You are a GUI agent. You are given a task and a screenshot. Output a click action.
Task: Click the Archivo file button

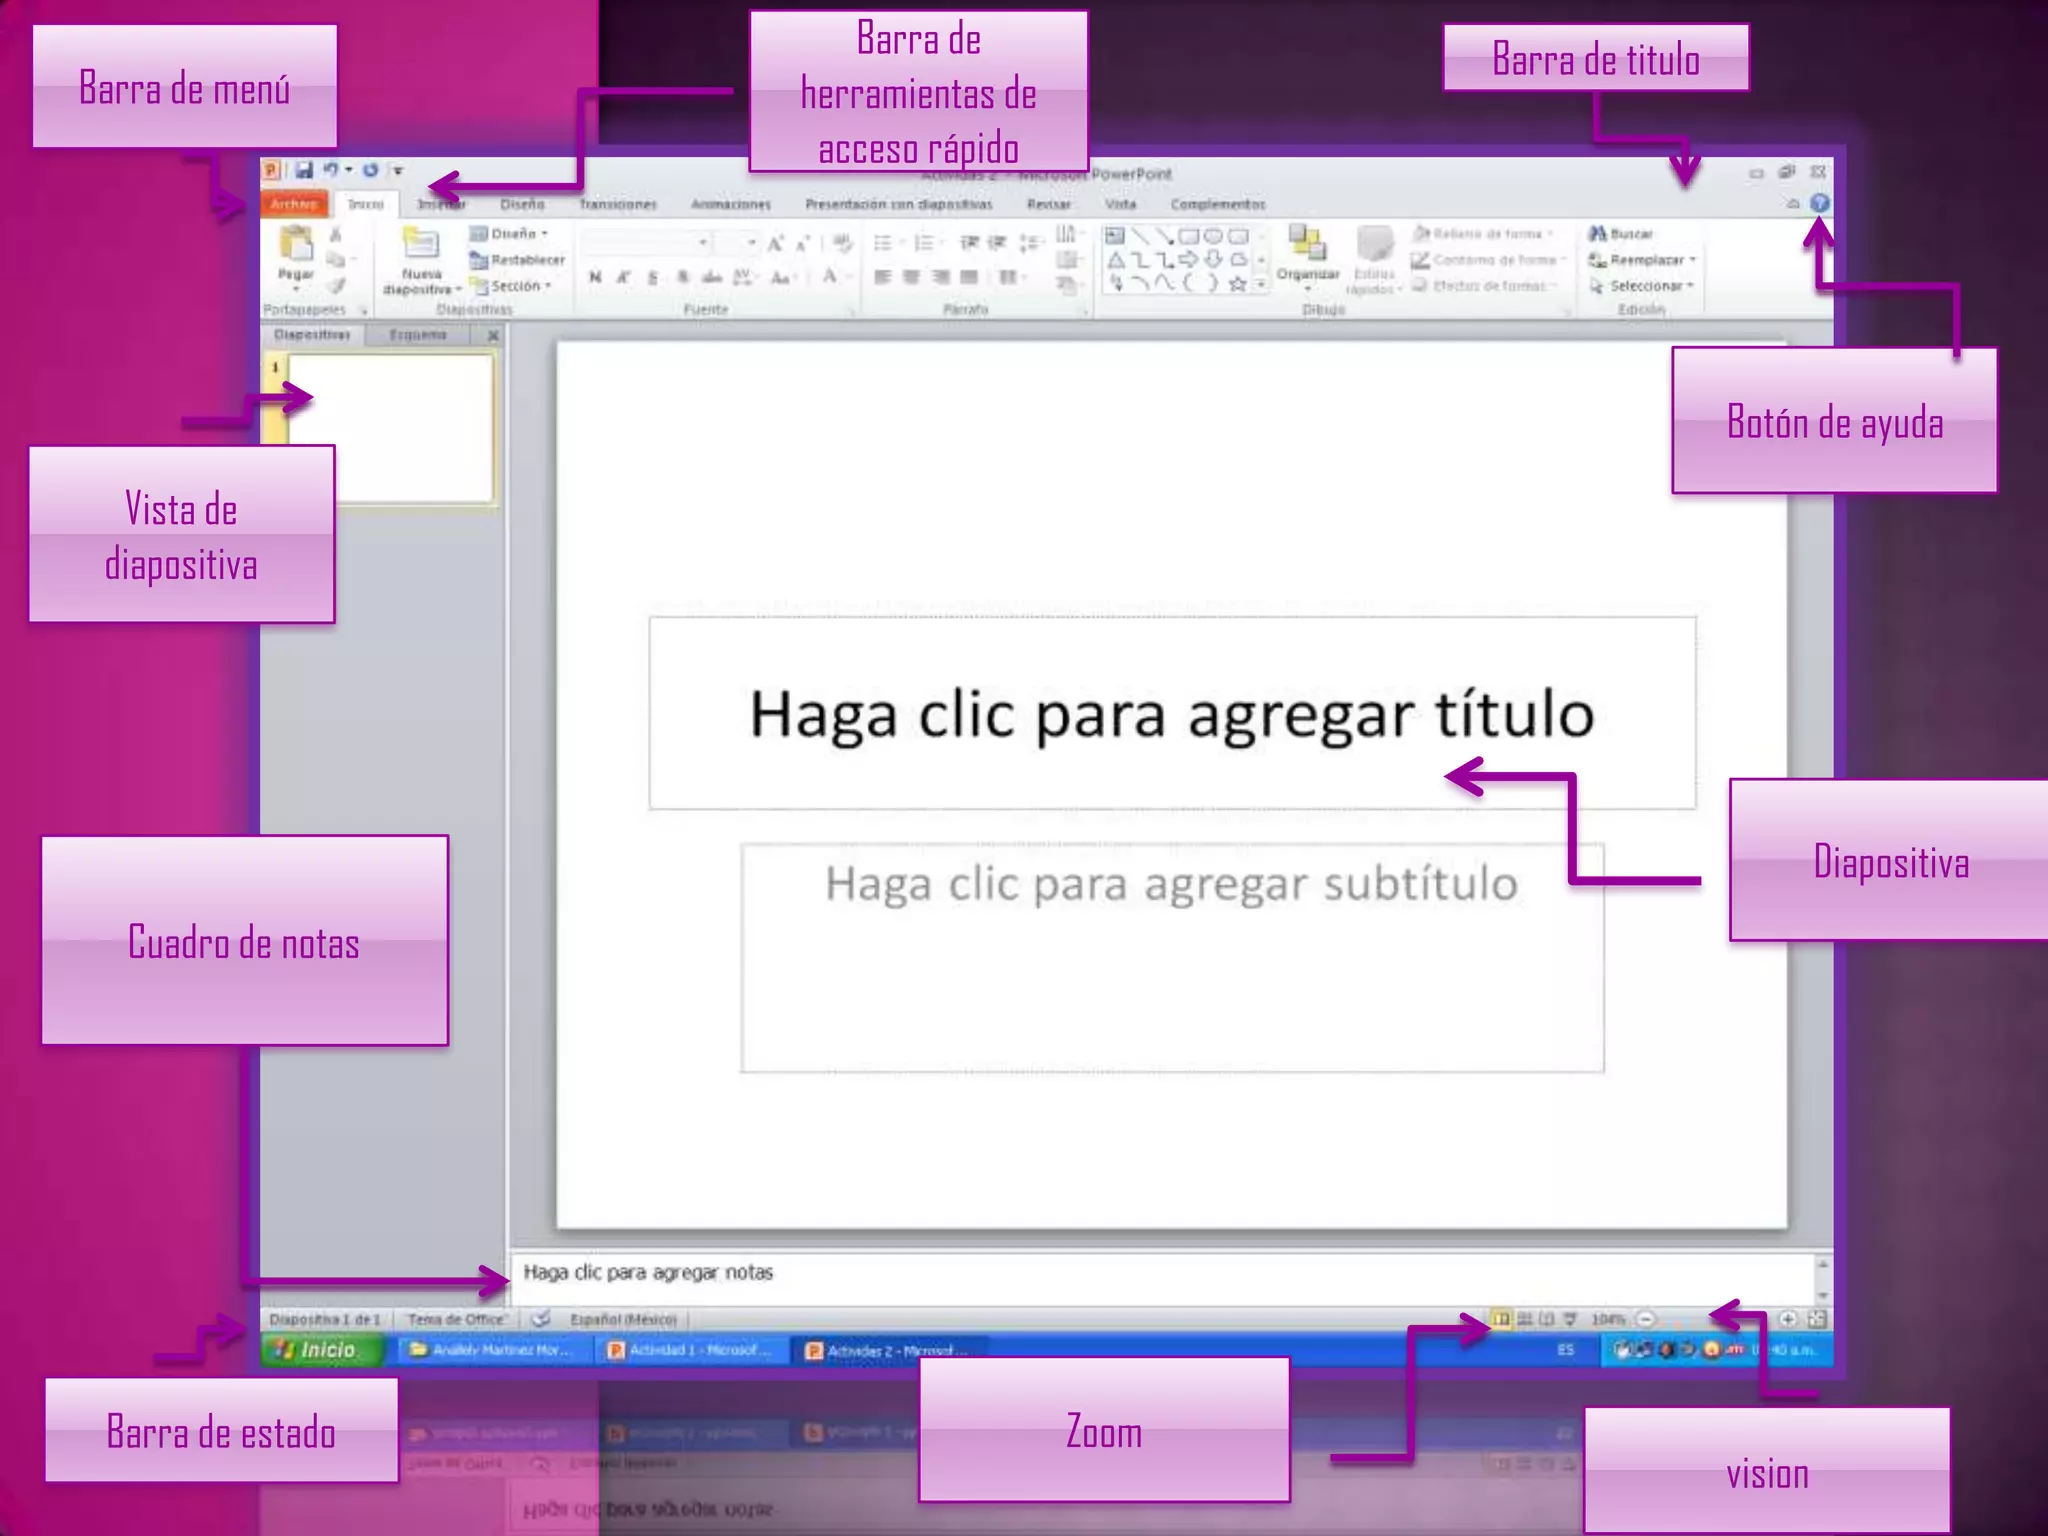click(294, 204)
